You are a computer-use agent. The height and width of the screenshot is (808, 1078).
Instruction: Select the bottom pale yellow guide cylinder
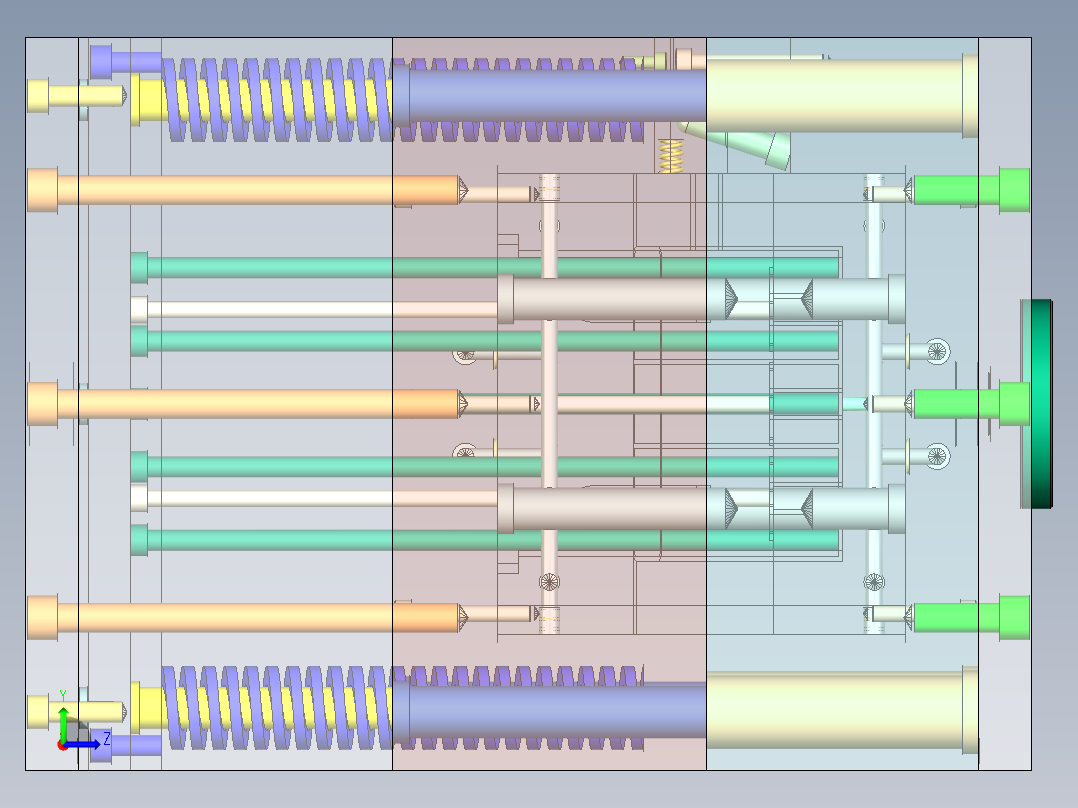(x=842, y=710)
